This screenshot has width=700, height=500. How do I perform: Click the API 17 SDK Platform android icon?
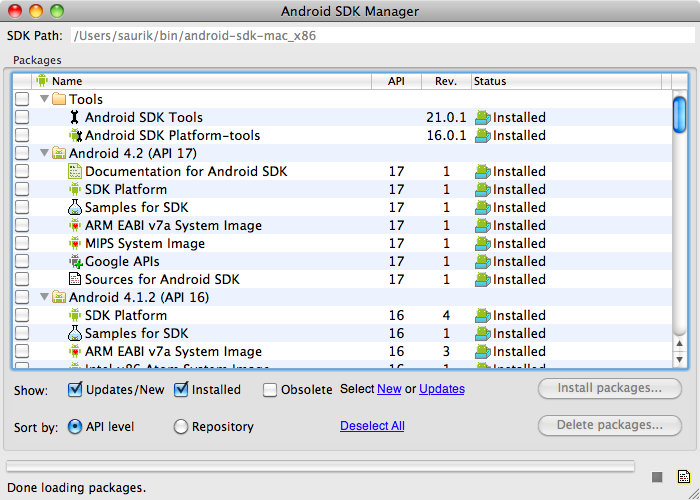(75, 189)
